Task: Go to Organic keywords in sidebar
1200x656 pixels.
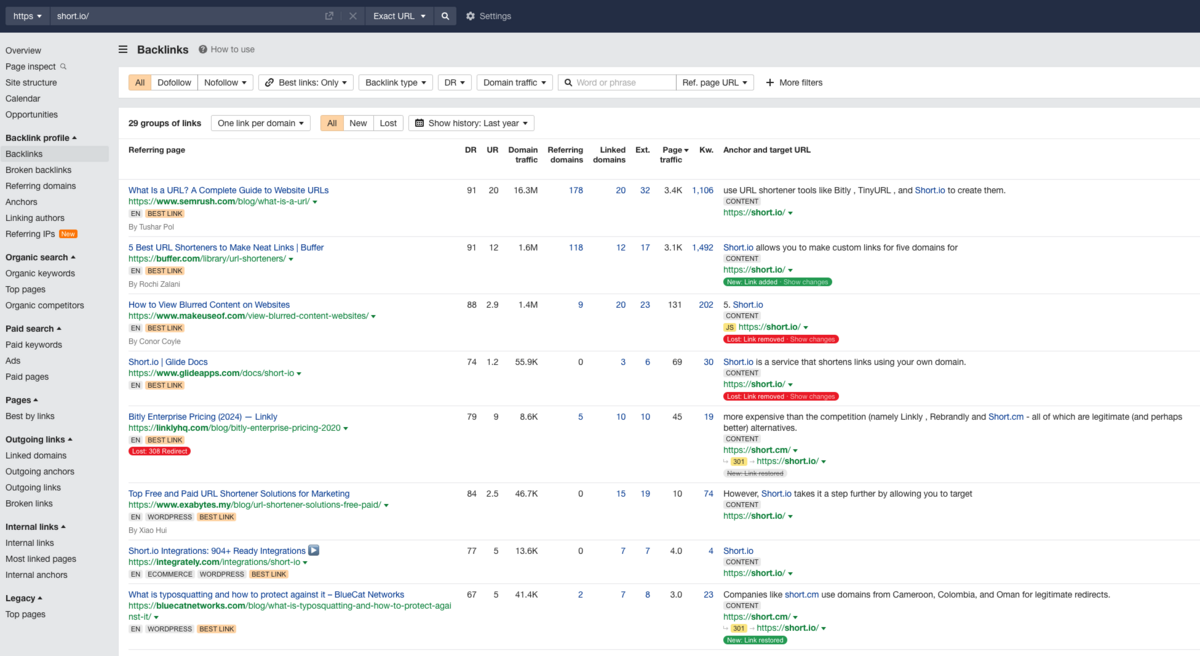Action: [40, 273]
